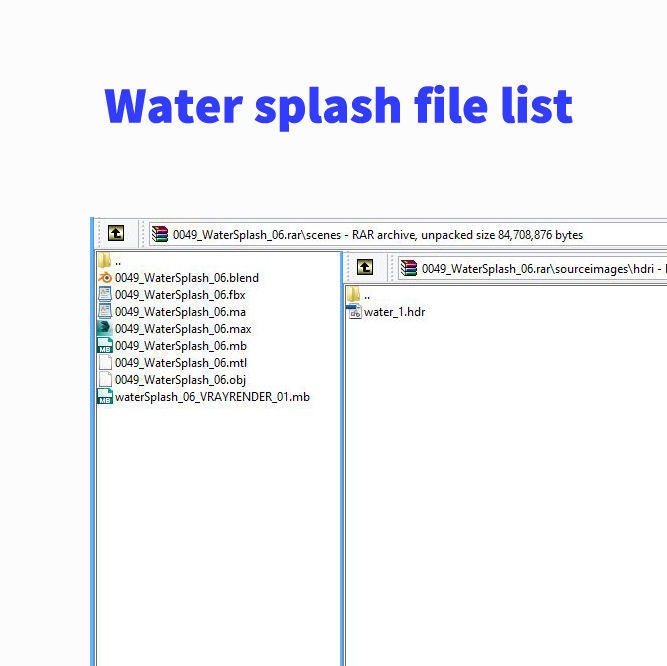Click the blank icon of the .mtl file
The height and width of the screenshot is (666, 667).
105,362
